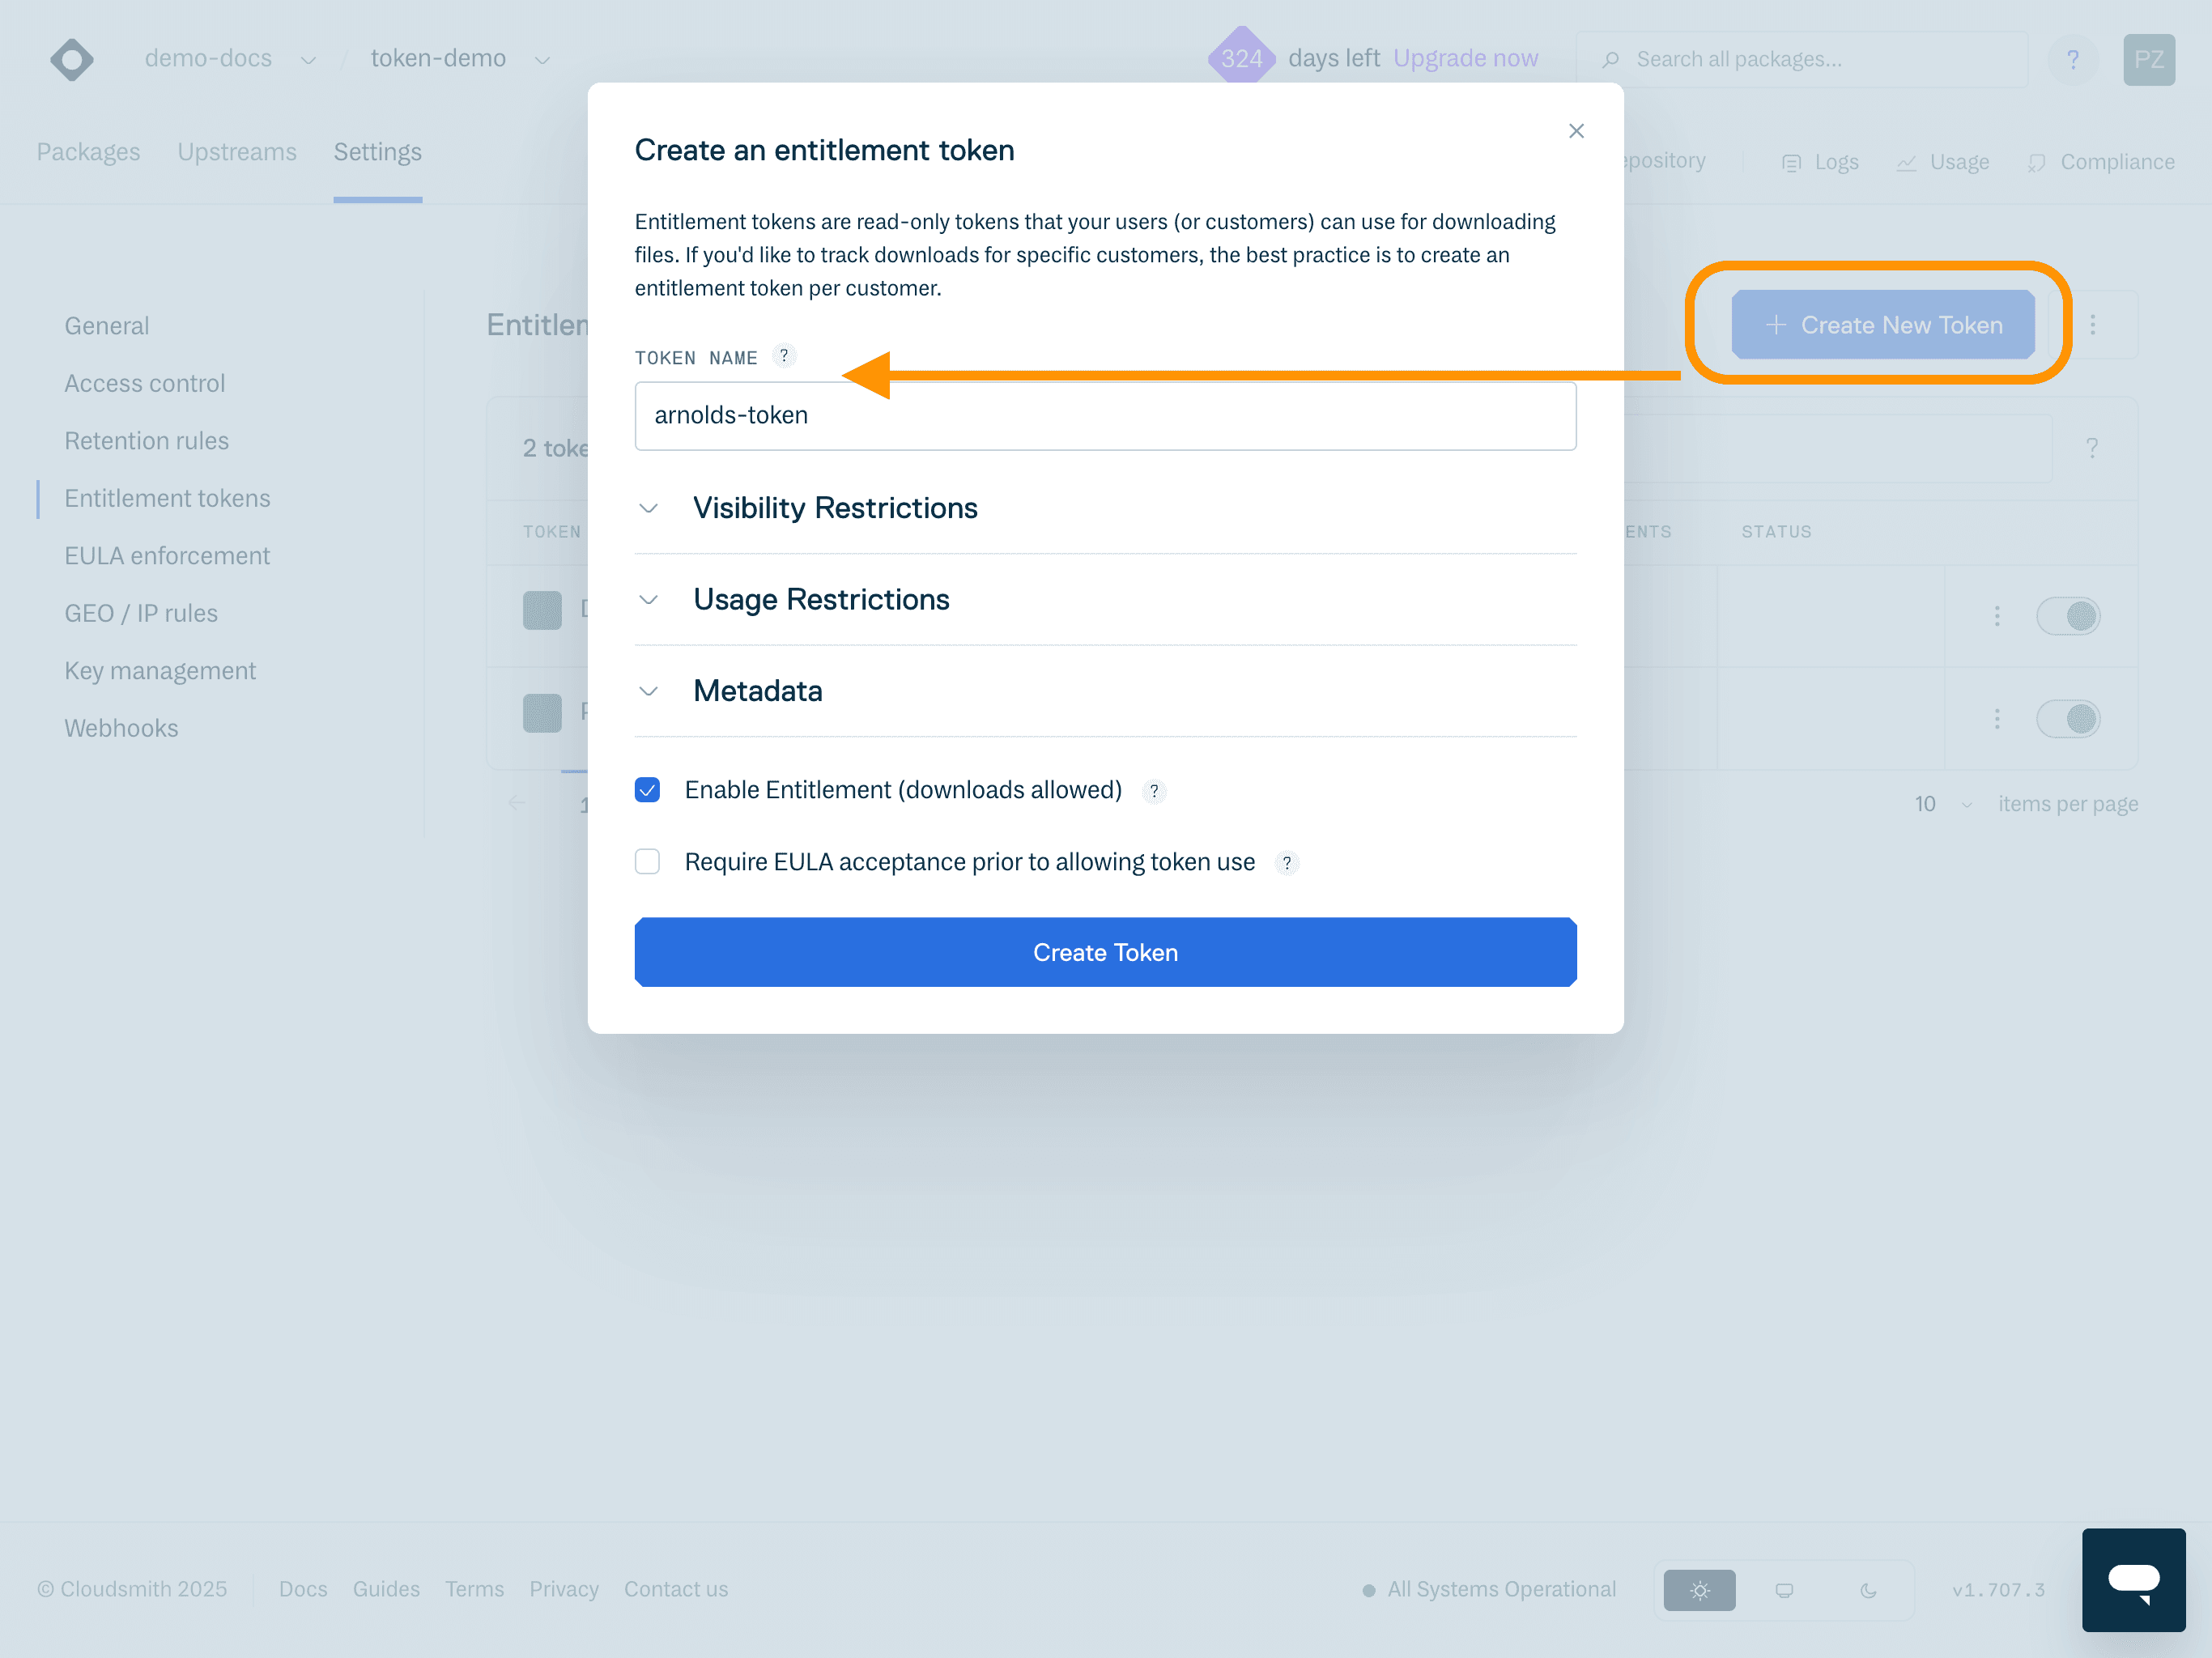2212x1658 pixels.
Task: Select Webhooks in the settings sidebar
Action: click(121, 728)
